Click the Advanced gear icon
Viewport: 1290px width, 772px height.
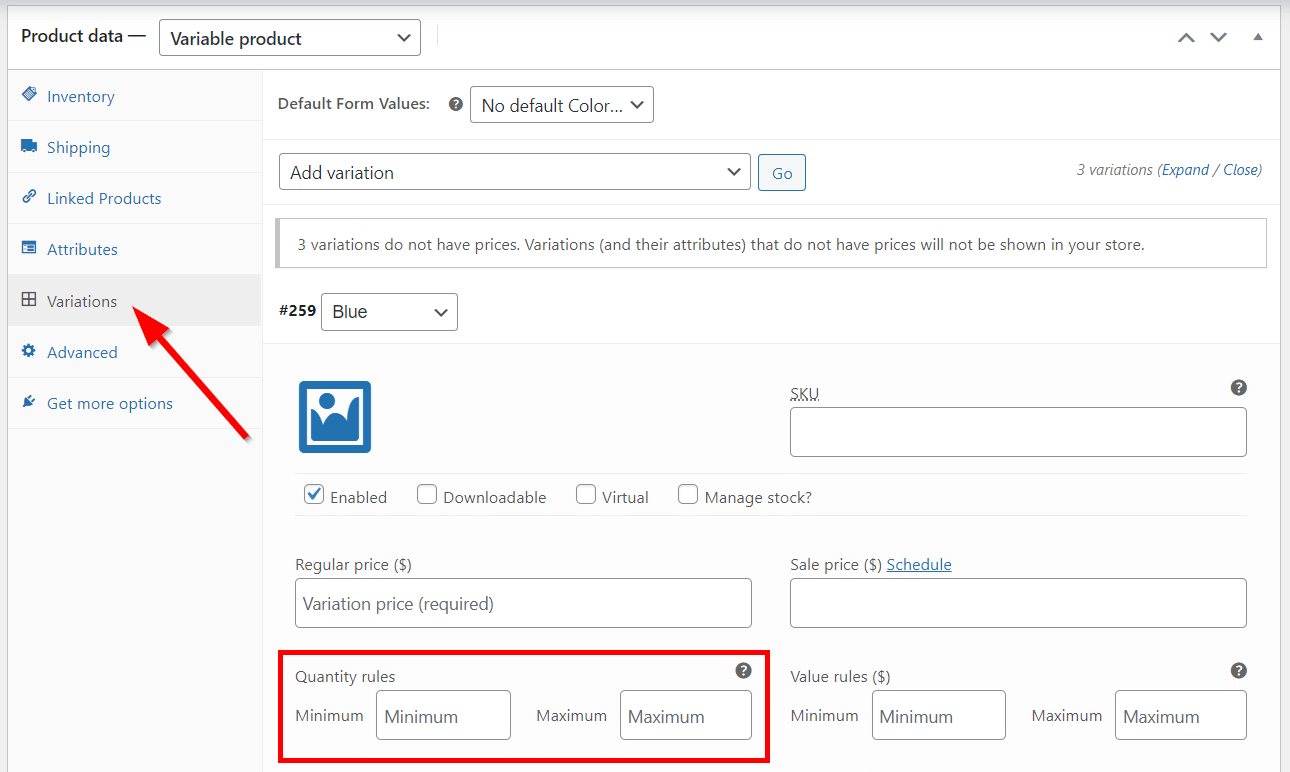(29, 351)
